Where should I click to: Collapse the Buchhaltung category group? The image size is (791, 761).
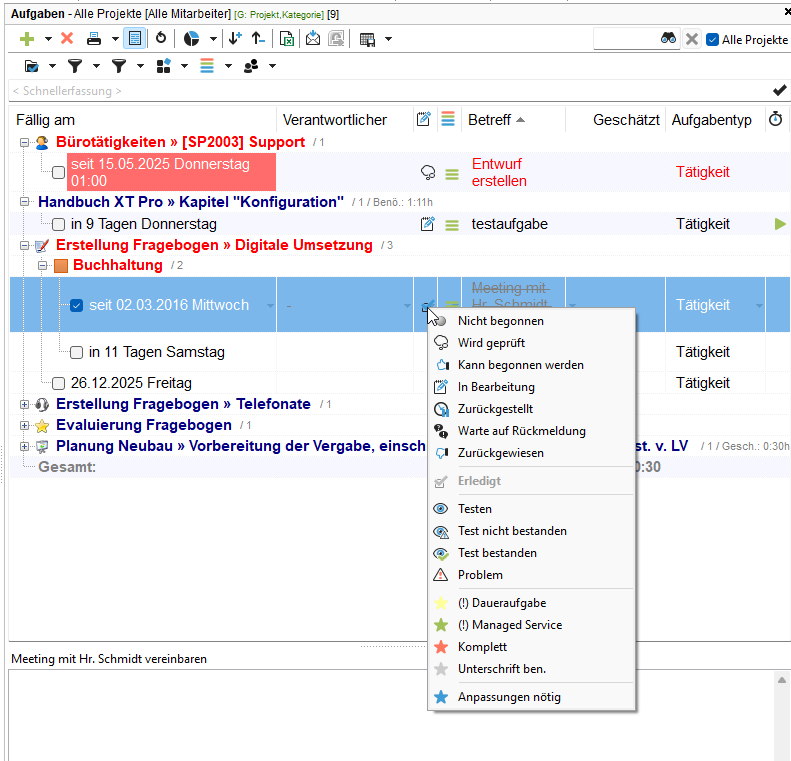43,265
